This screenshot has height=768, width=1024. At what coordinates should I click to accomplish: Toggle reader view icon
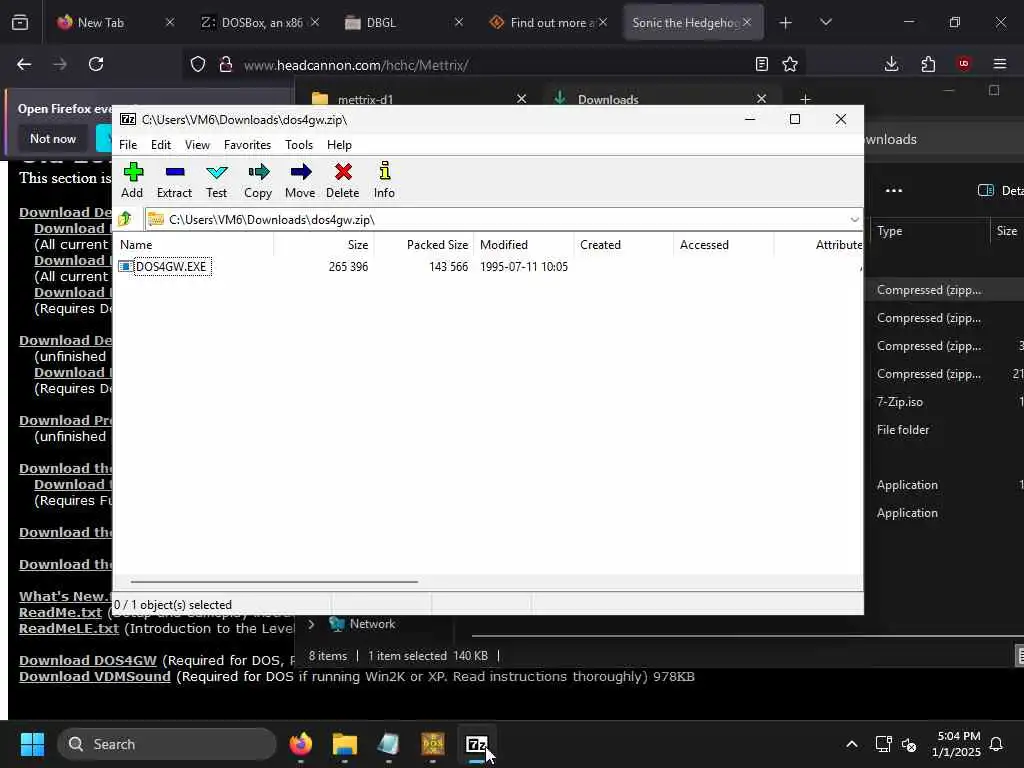pos(761,64)
